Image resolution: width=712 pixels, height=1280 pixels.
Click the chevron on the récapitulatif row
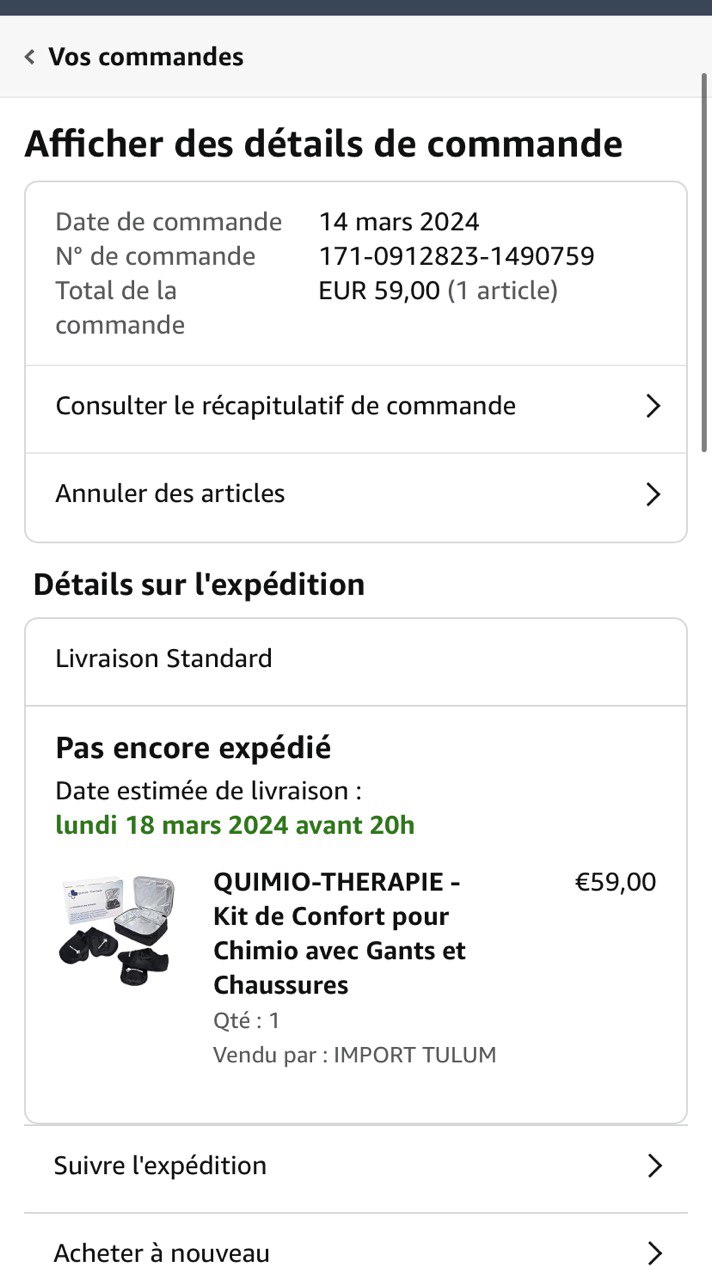click(653, 406)
